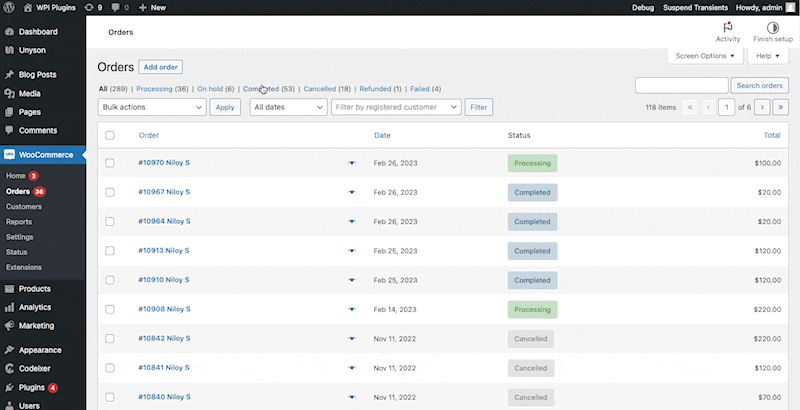800x410 pixels.
Task: Check the box for order #10841
Action: tap(110, 368)
